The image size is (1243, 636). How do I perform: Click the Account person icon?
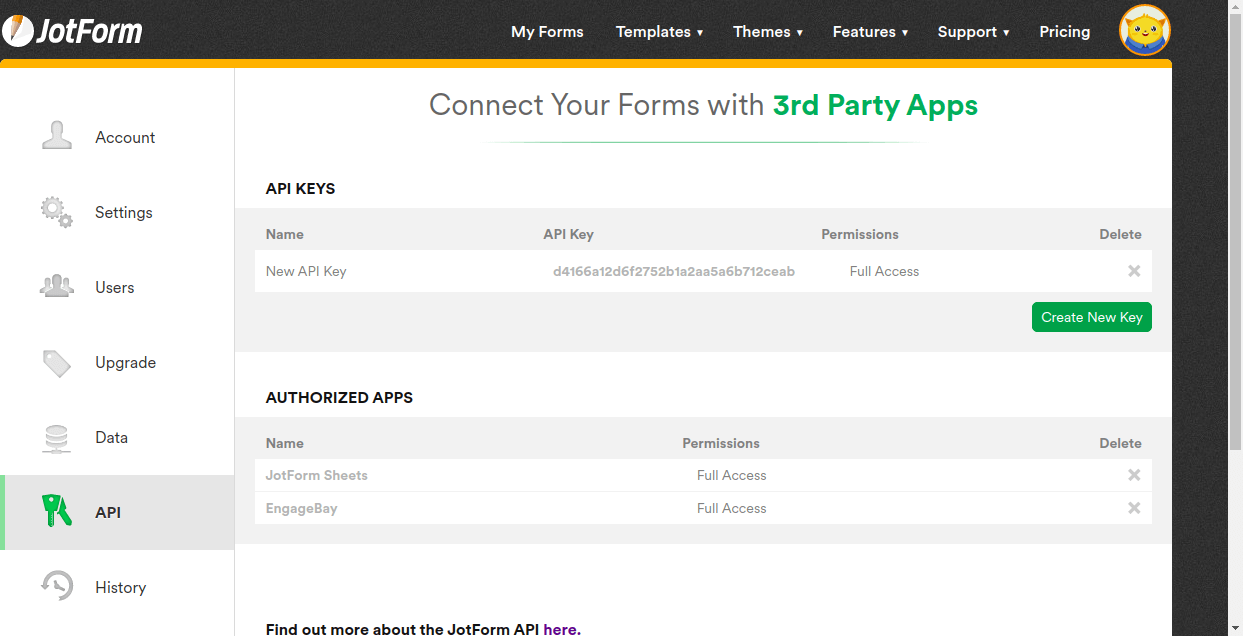pos(57,136)
